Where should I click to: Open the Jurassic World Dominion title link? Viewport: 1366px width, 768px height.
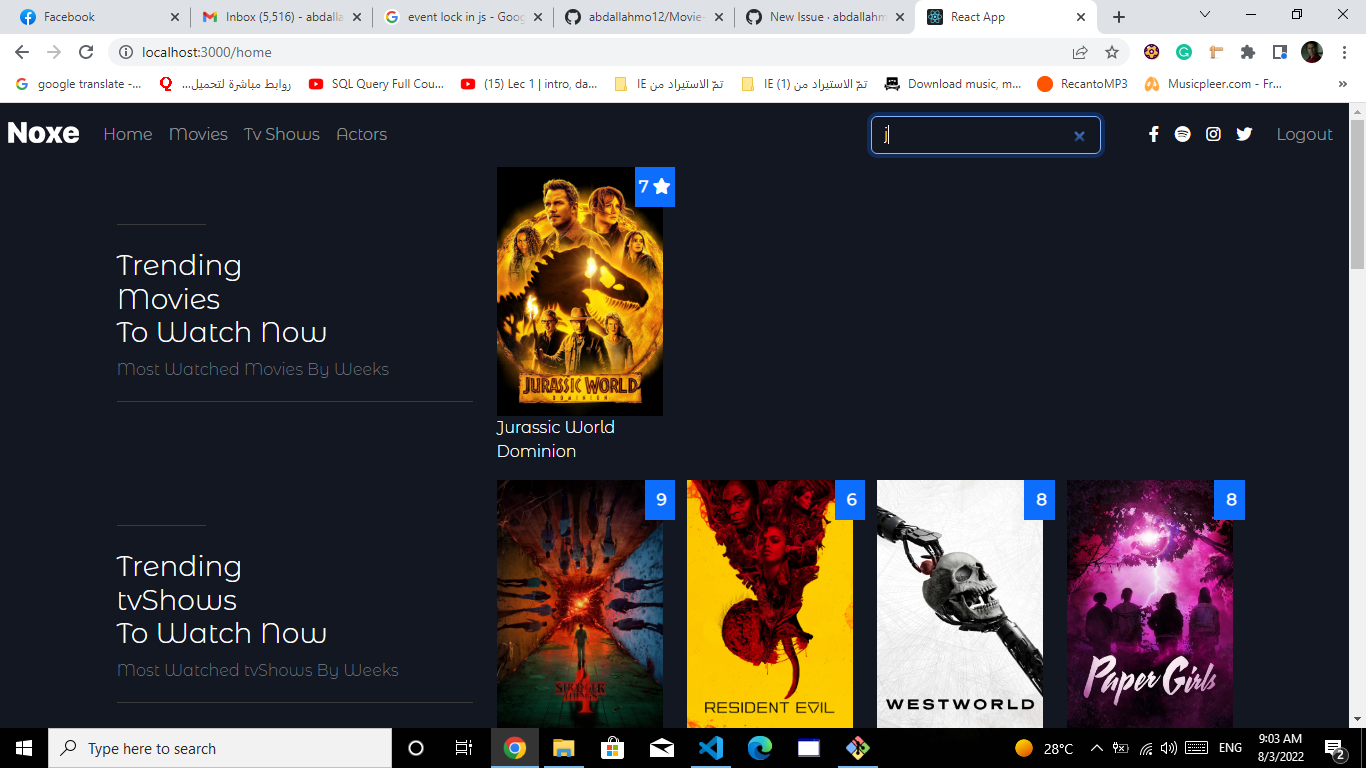[556, 438]
